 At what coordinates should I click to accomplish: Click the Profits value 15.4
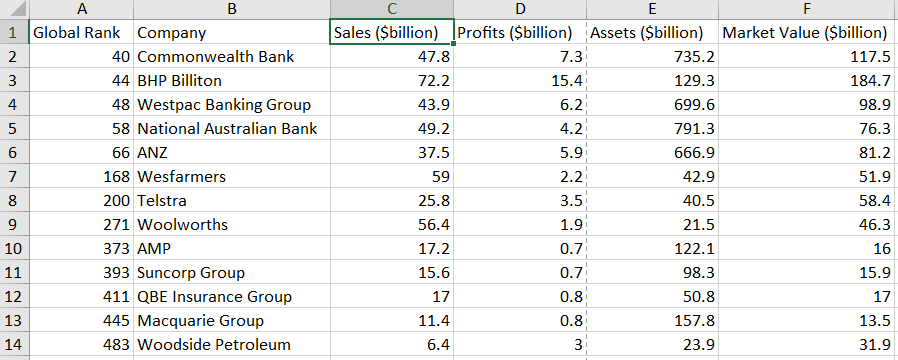(x=520, y=80)
